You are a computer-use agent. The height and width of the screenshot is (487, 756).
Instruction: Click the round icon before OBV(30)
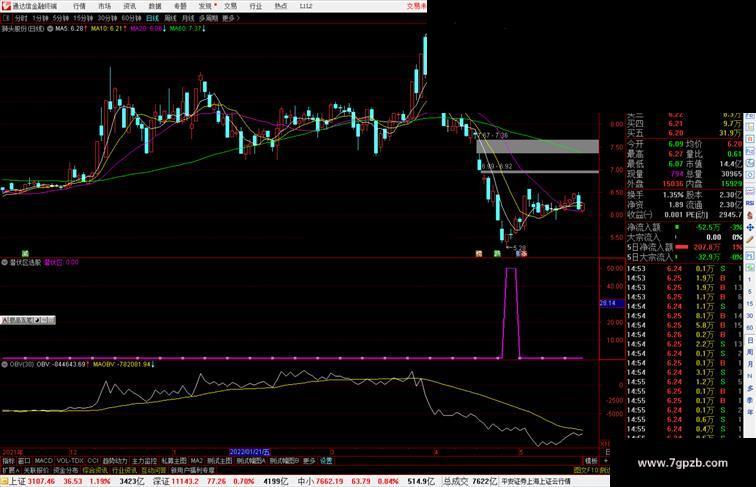coord(5,365)
